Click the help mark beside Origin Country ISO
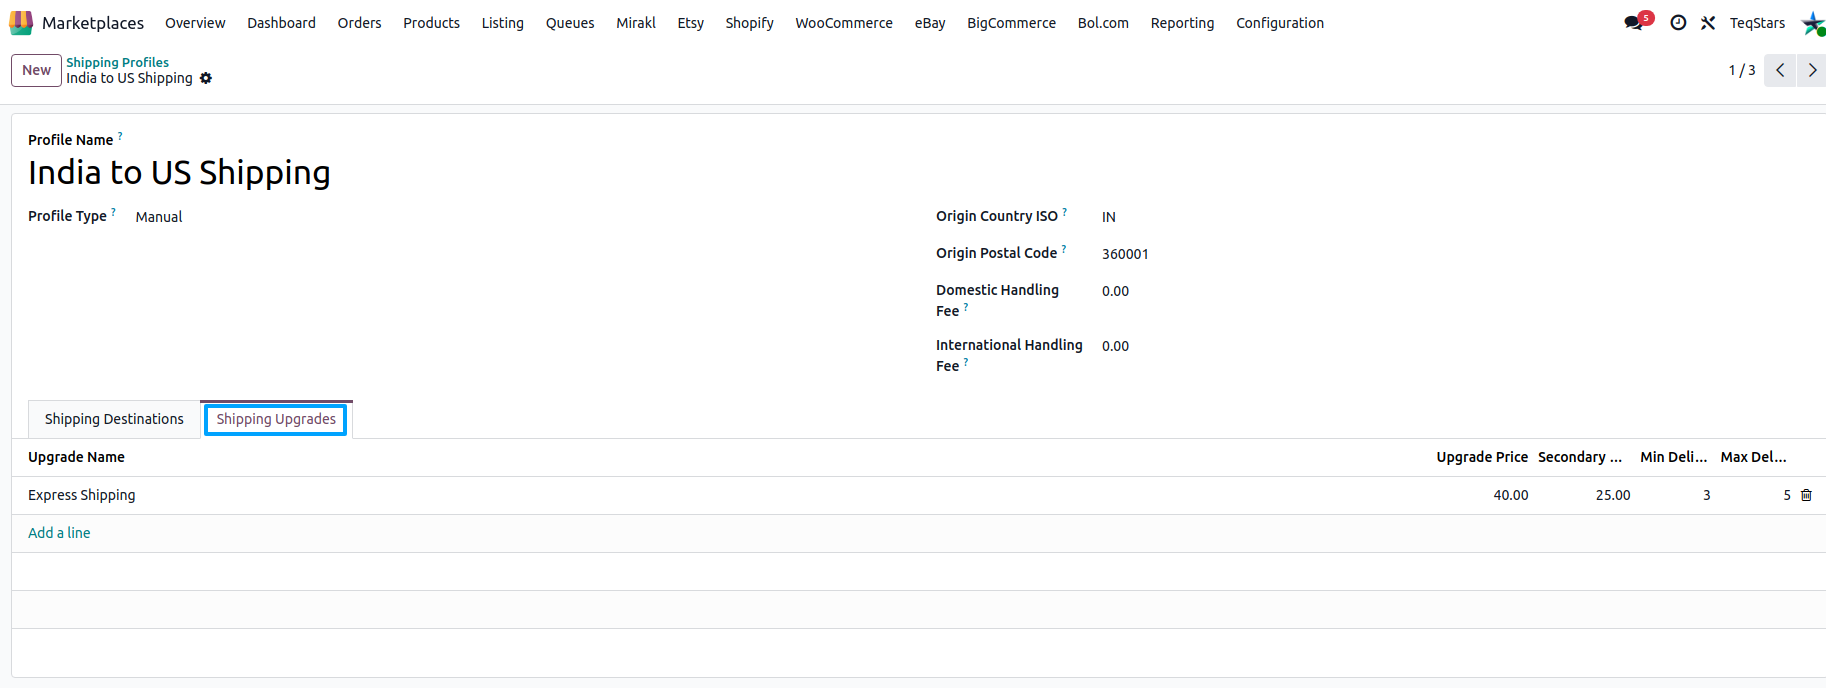The height and width of the screenshot is (688, 1826). pyautogui.click(x=1064, y=211)
